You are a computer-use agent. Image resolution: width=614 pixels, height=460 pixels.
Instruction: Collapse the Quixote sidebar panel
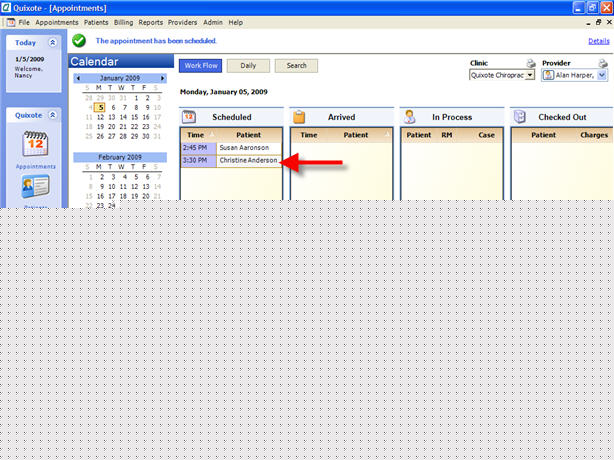click(x=52, y=115)
